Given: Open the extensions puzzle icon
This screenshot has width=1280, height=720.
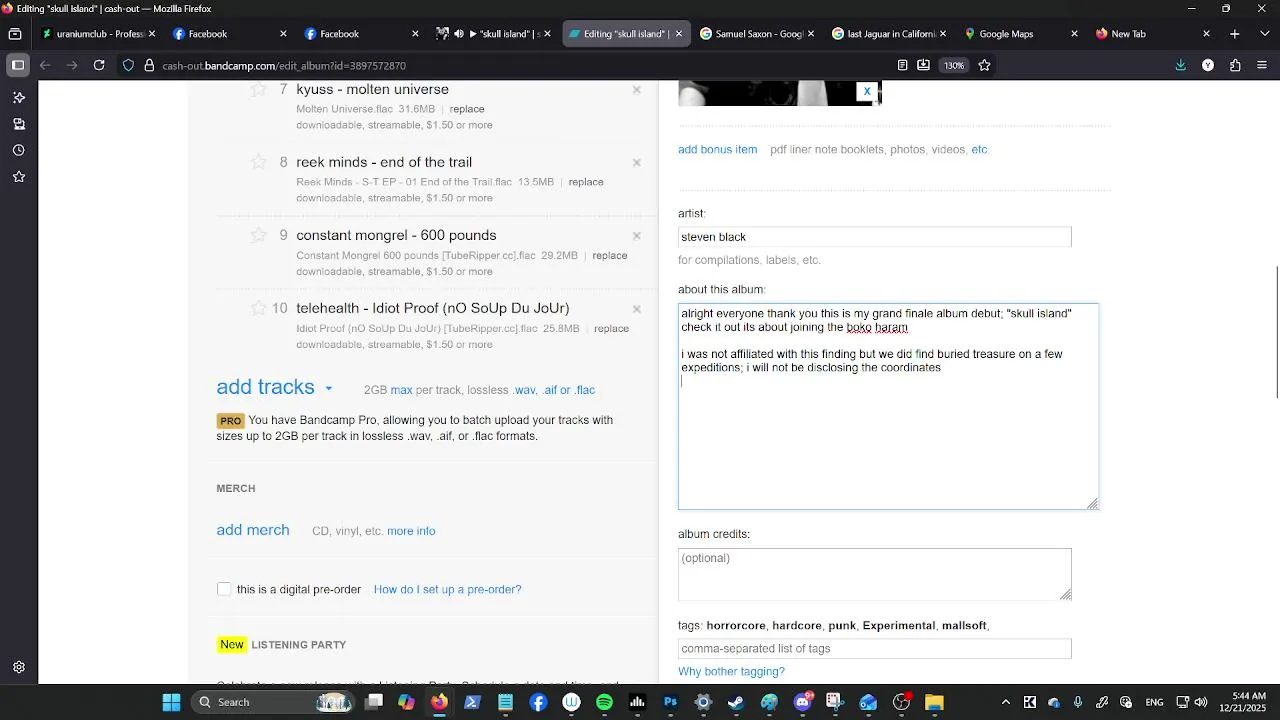Looking at the screenshot, I should coord(1235,65).
